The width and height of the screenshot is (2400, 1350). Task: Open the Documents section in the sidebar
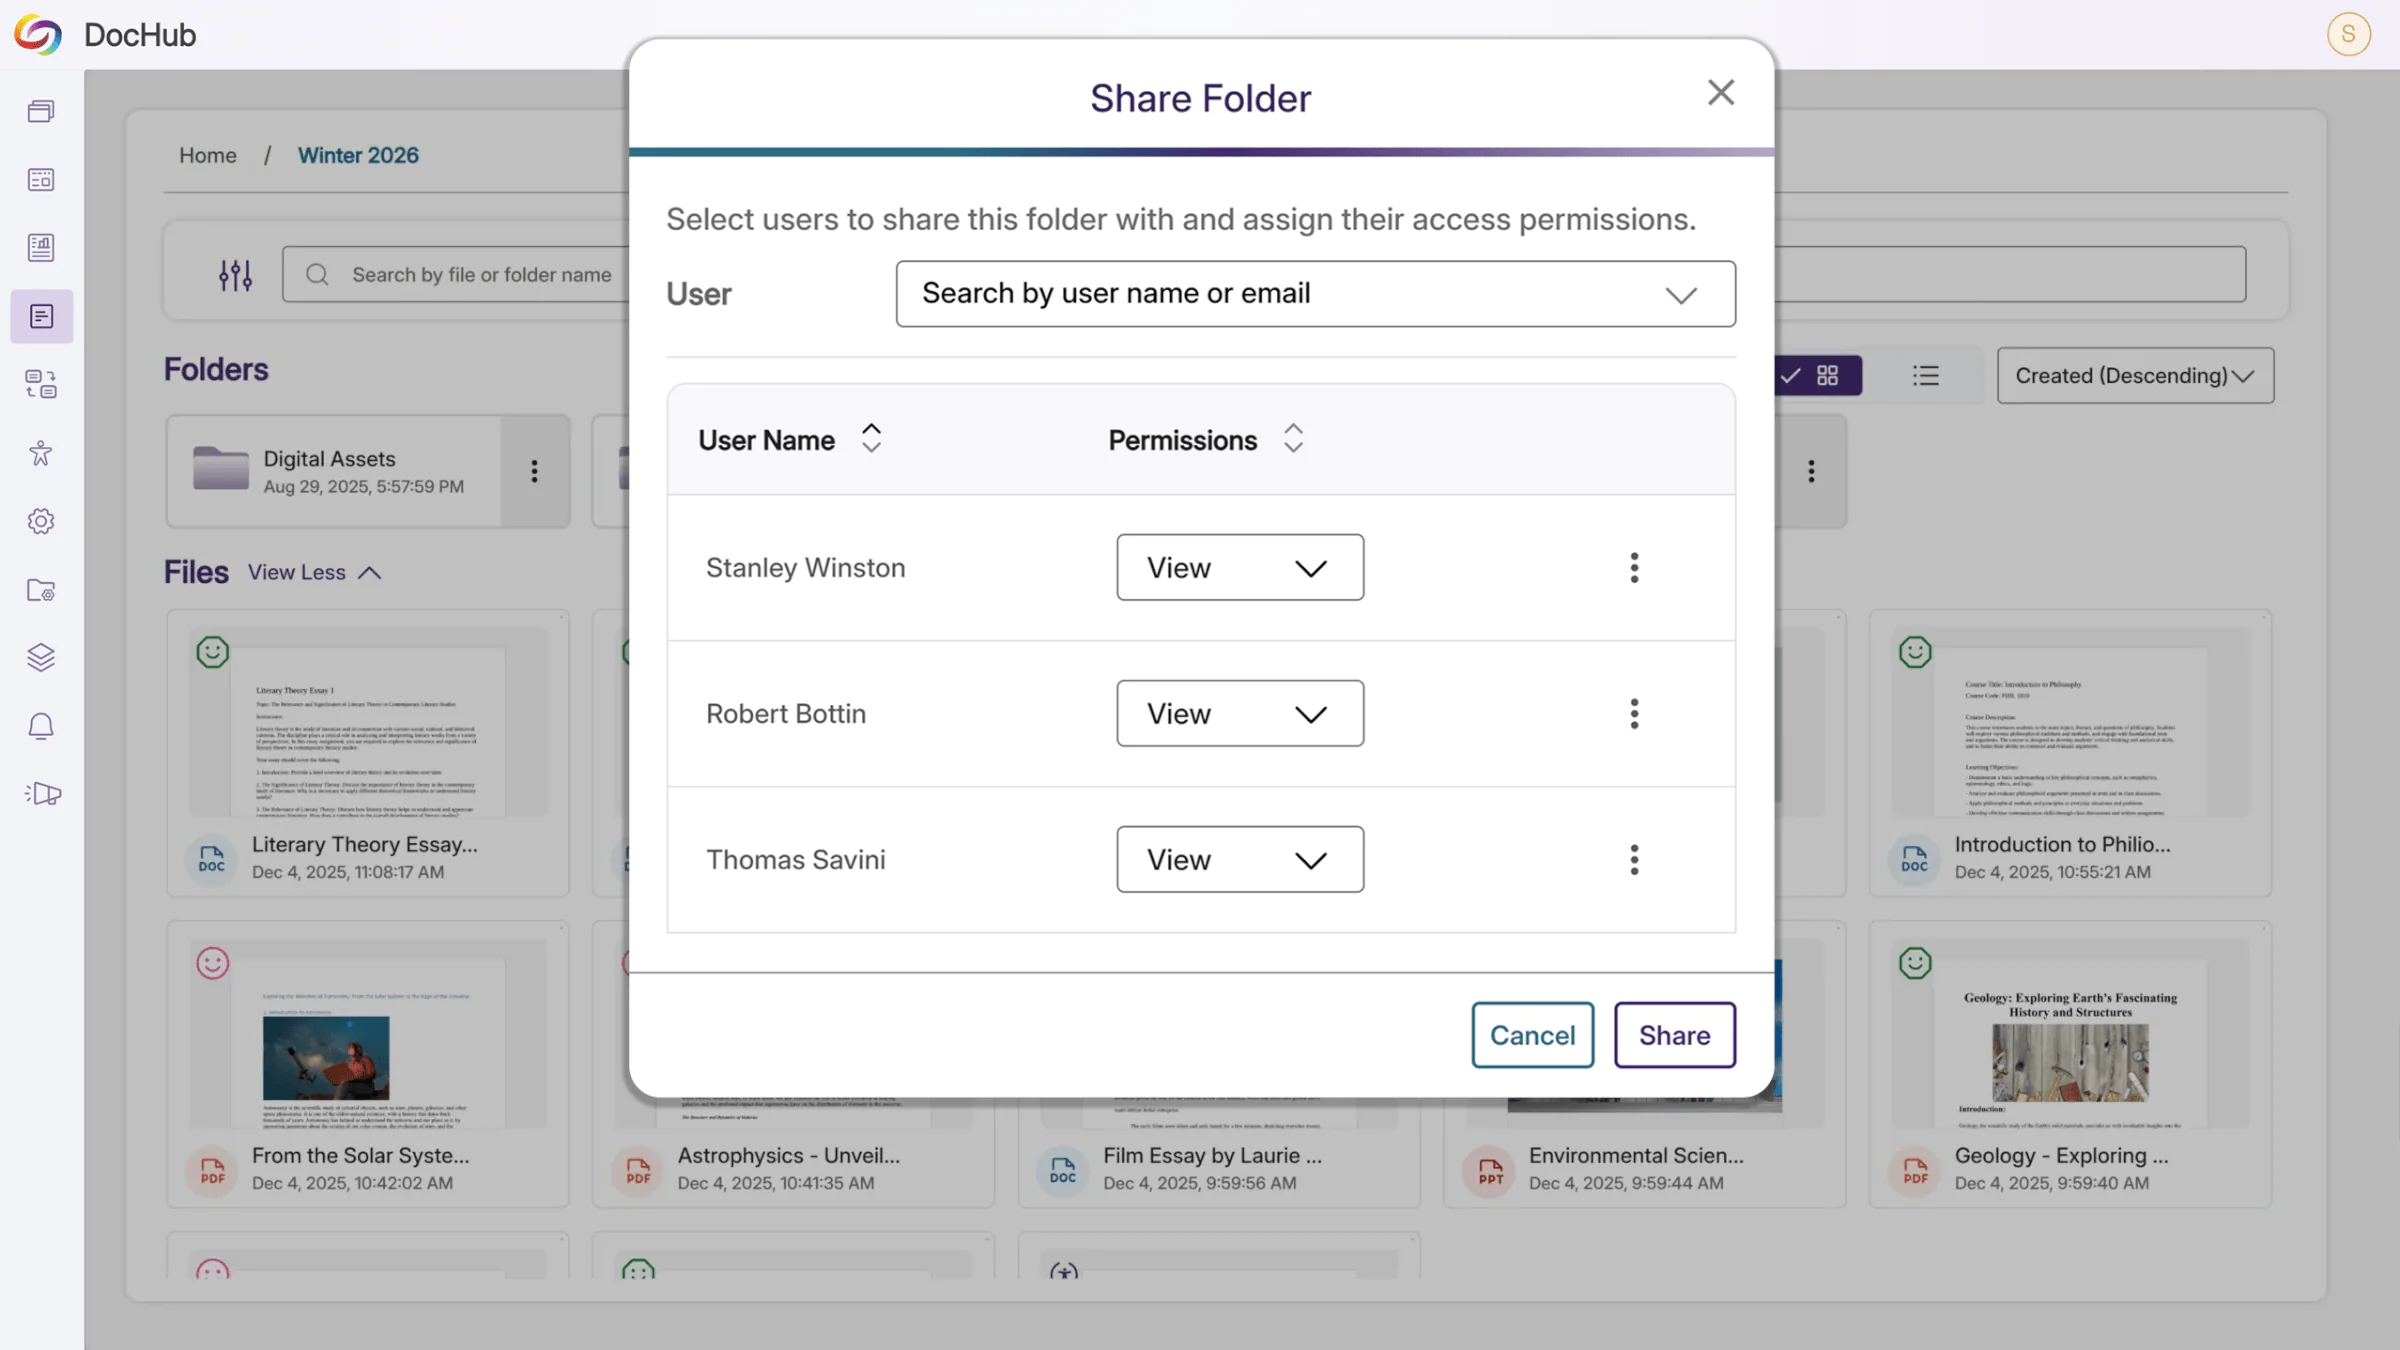(41, 316)
